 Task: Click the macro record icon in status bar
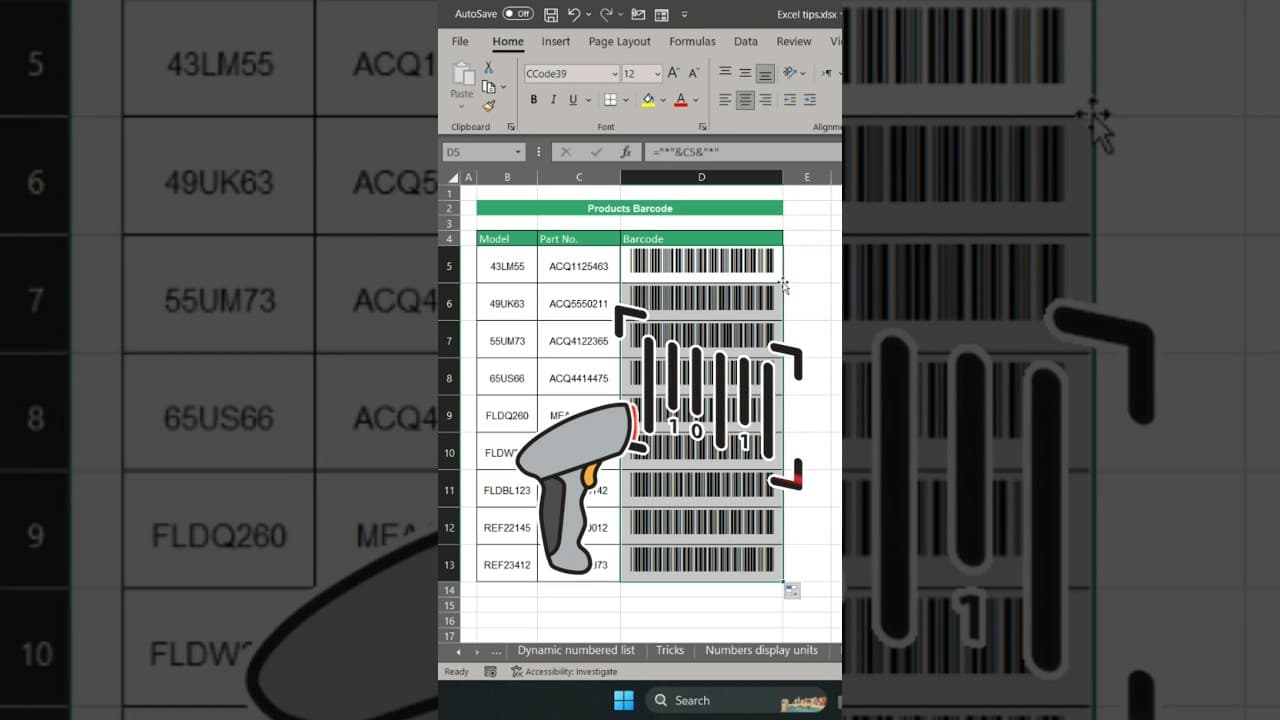click(x=490, y=672)
